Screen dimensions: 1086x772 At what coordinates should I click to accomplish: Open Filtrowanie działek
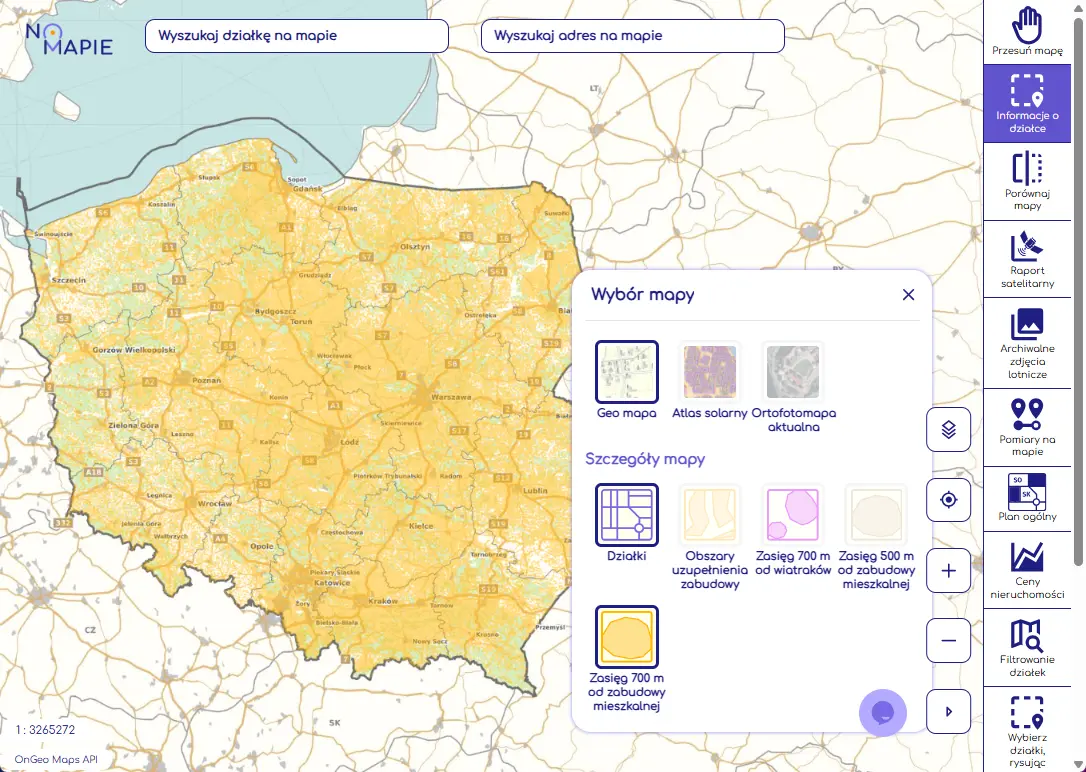click(1027, 648)
